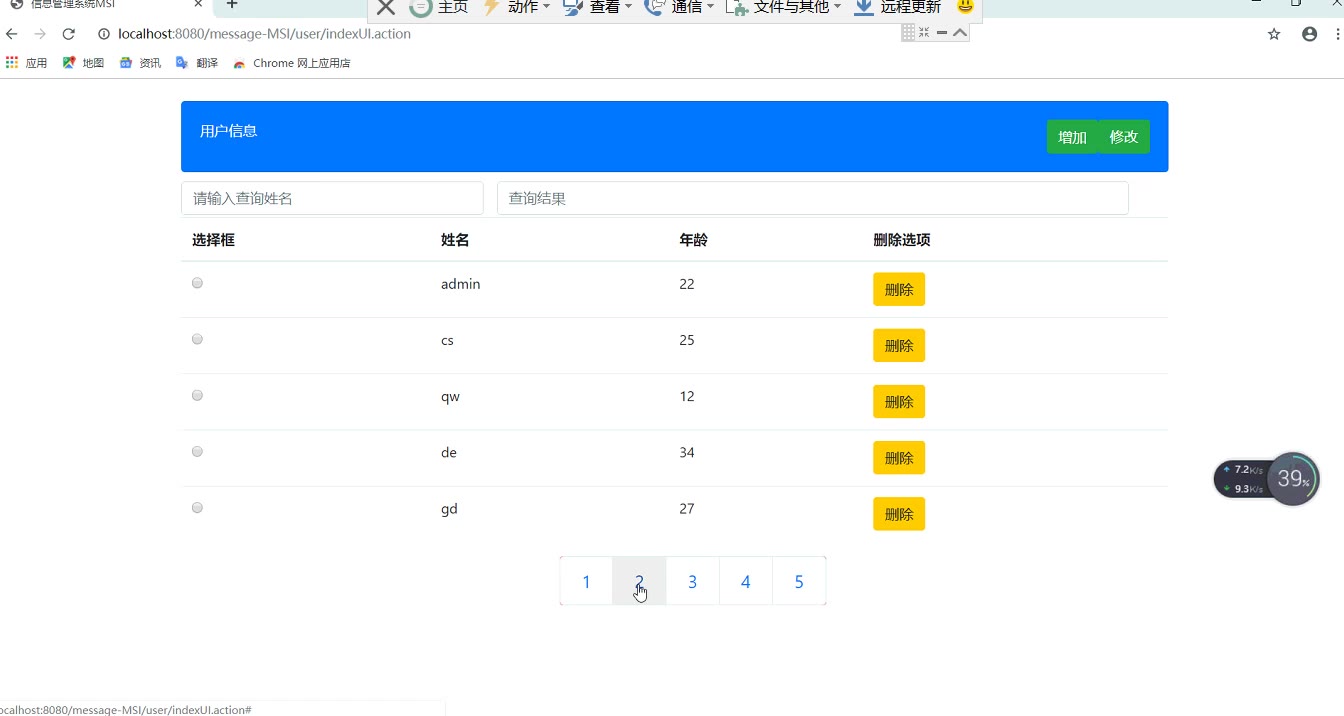Expand the 文件与其他 dropdown menu
Screen dimensions: 1344x716
point(785,8)
